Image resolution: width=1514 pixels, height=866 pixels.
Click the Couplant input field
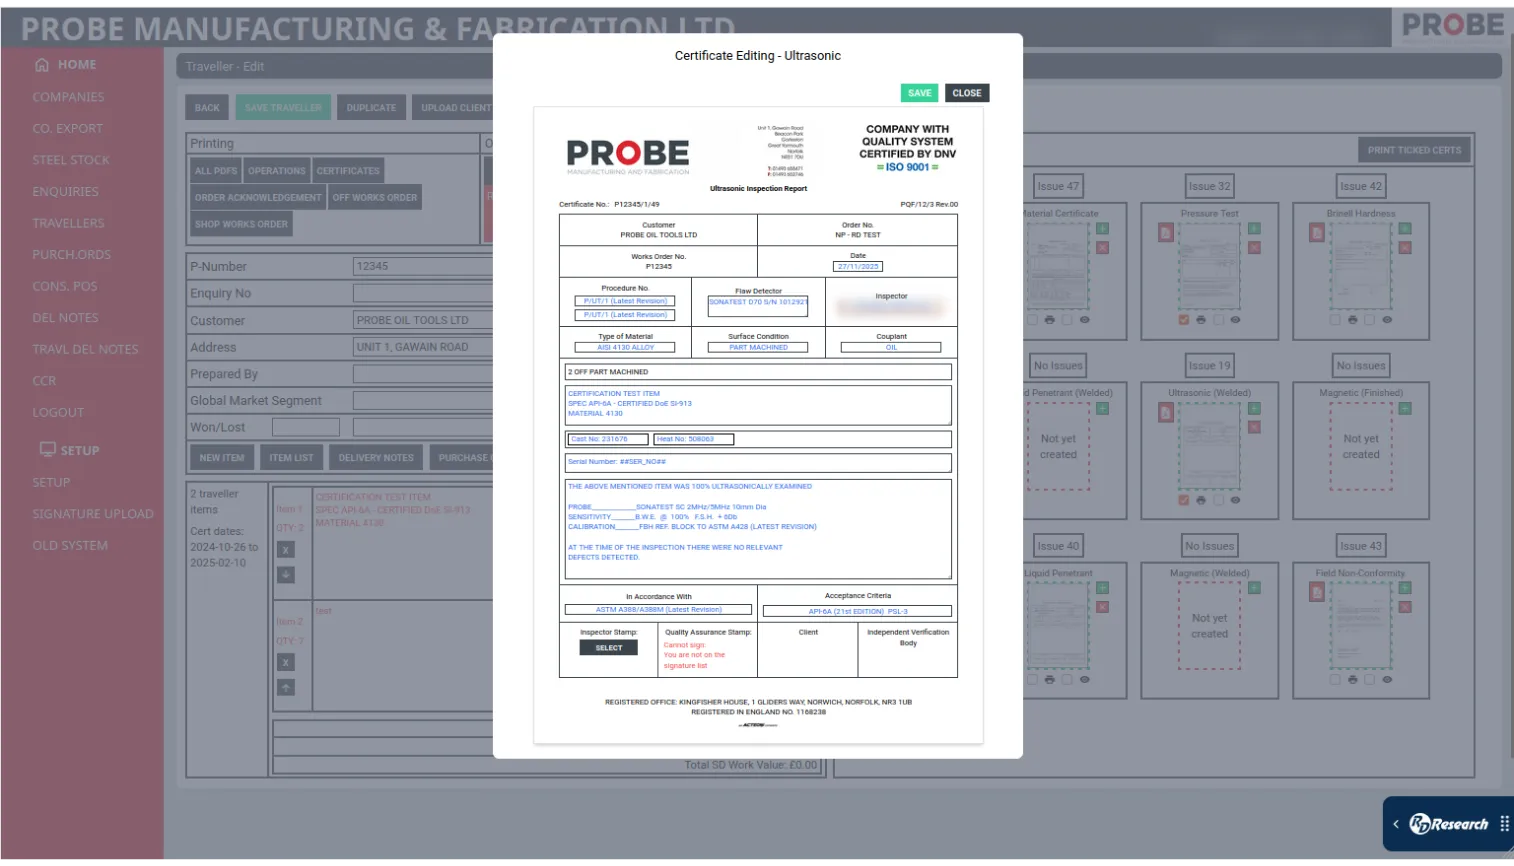click(890, 348)
